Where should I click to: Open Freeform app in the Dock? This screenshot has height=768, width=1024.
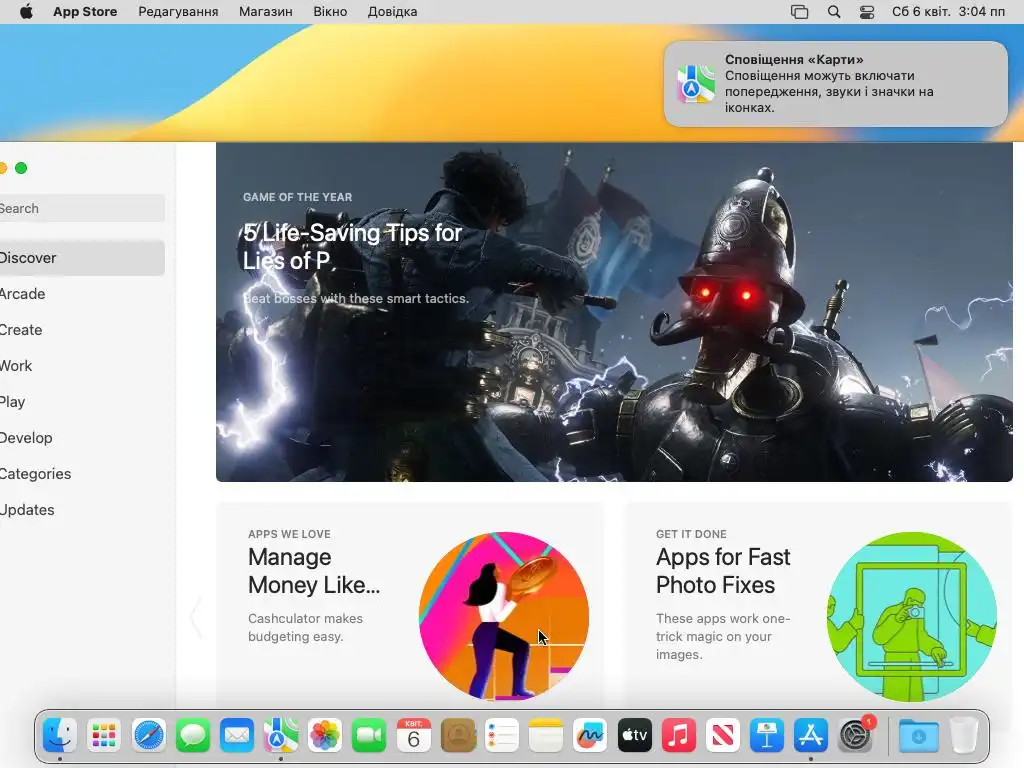pos(590,736)
